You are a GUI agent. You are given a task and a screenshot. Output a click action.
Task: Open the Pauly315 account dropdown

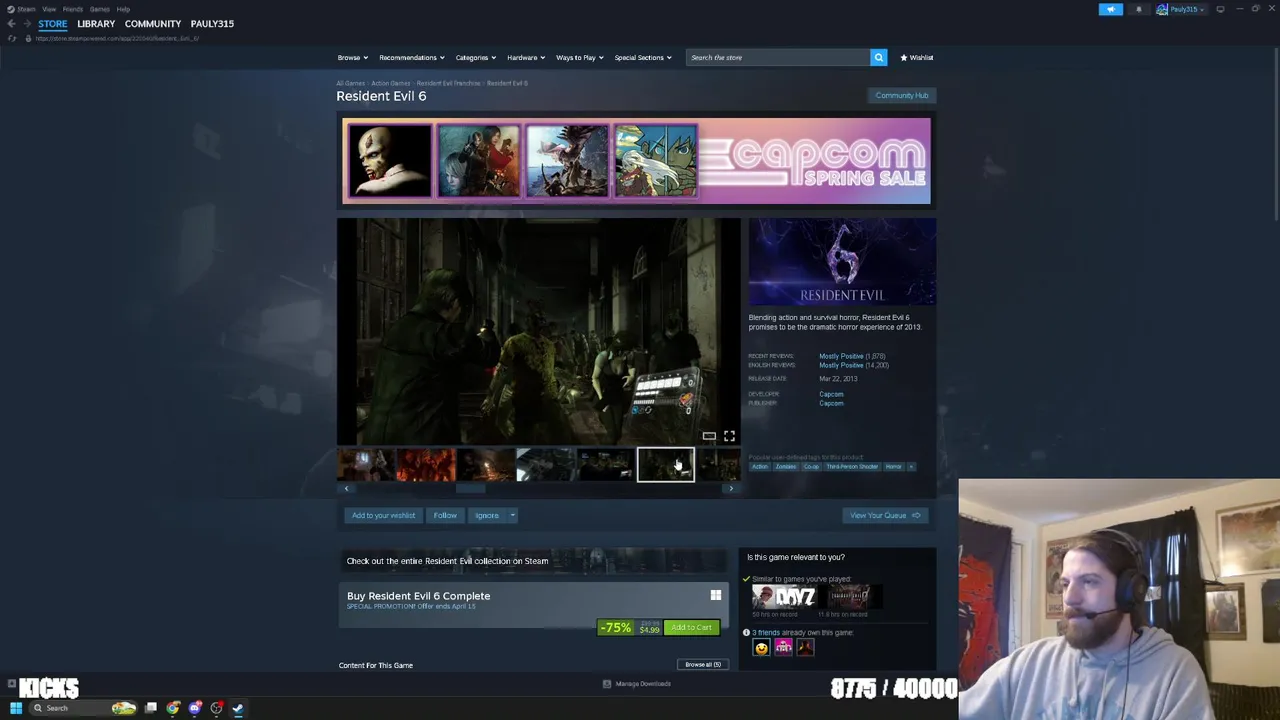(1181, 9)
